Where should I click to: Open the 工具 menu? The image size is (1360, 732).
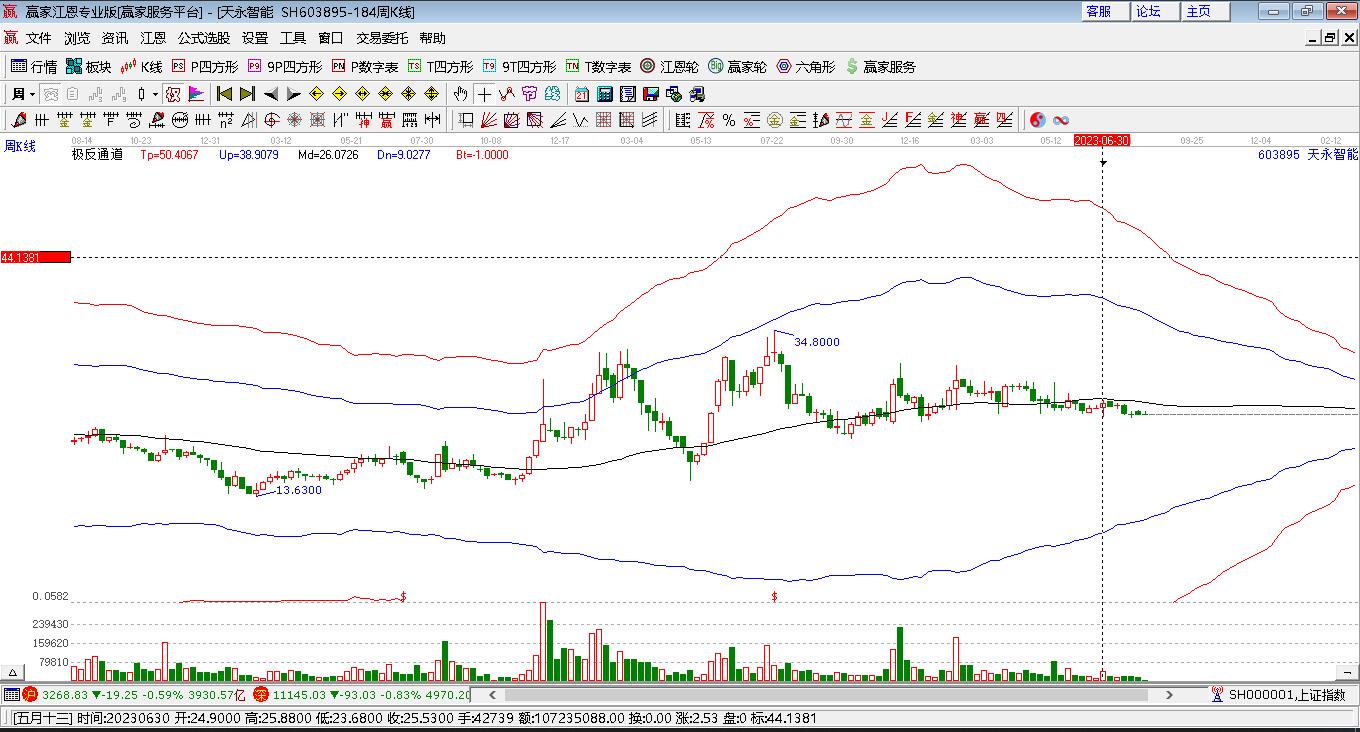[x=293, y=38]
